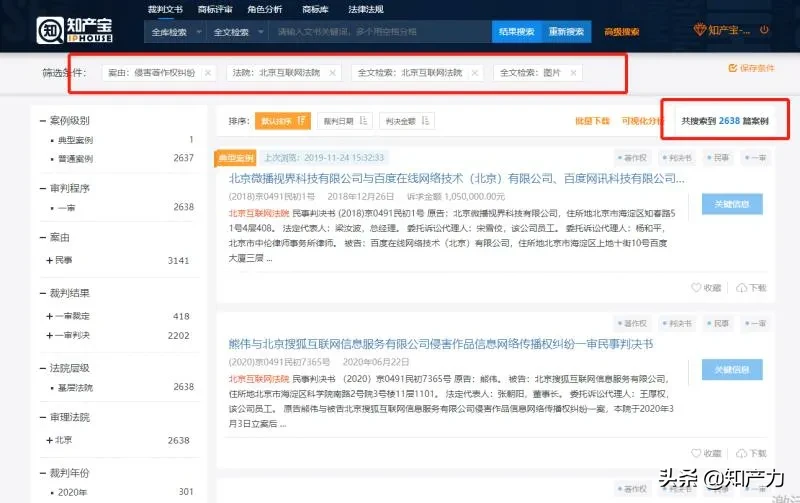Click the 上次浏览 2019-11-24 timestamp

point(324,158)
